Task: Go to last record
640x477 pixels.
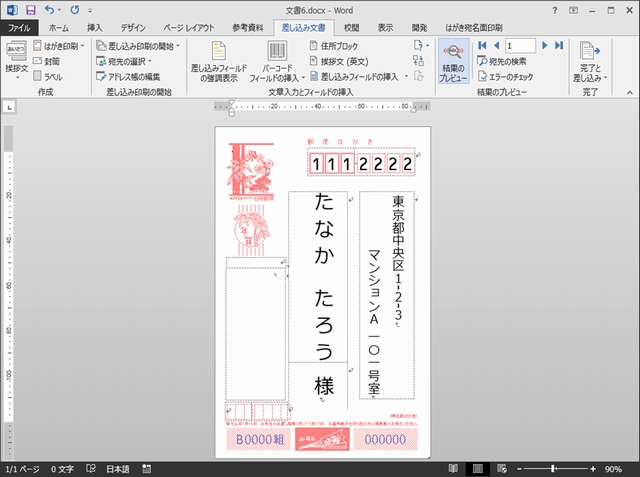Action: (x=559, y=45)
